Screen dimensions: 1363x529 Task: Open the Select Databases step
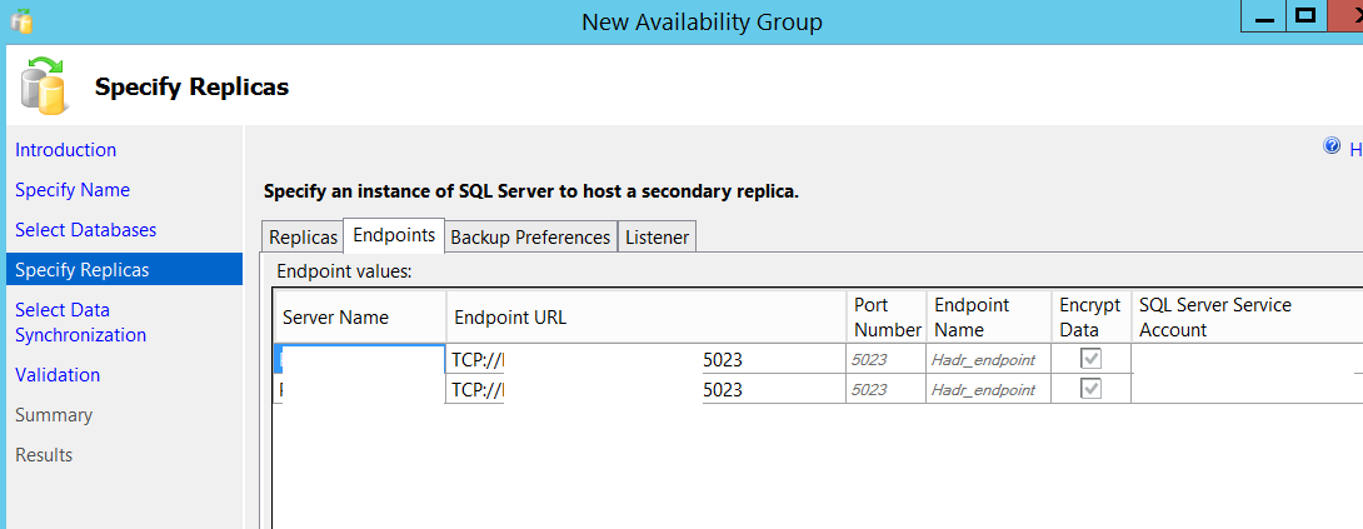pos(86,230)
